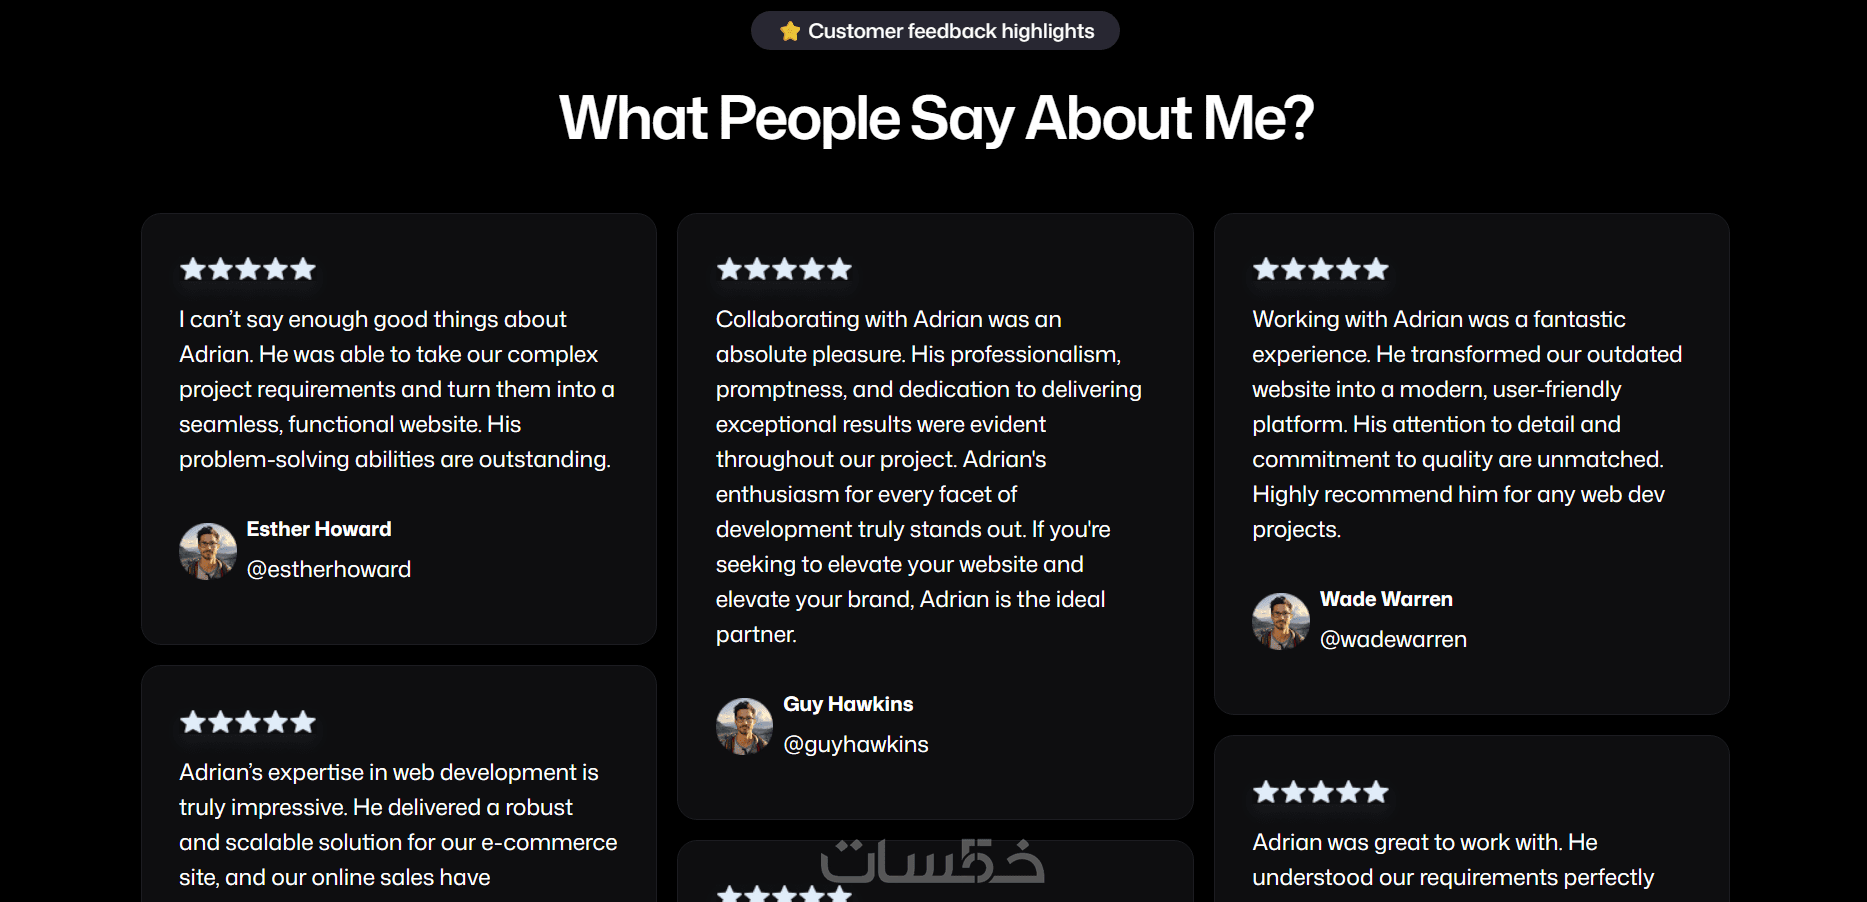The height and width of the screenshot is (902, 1867).
Task: Click the e-commerce review star rating
Action: (248, 722)
